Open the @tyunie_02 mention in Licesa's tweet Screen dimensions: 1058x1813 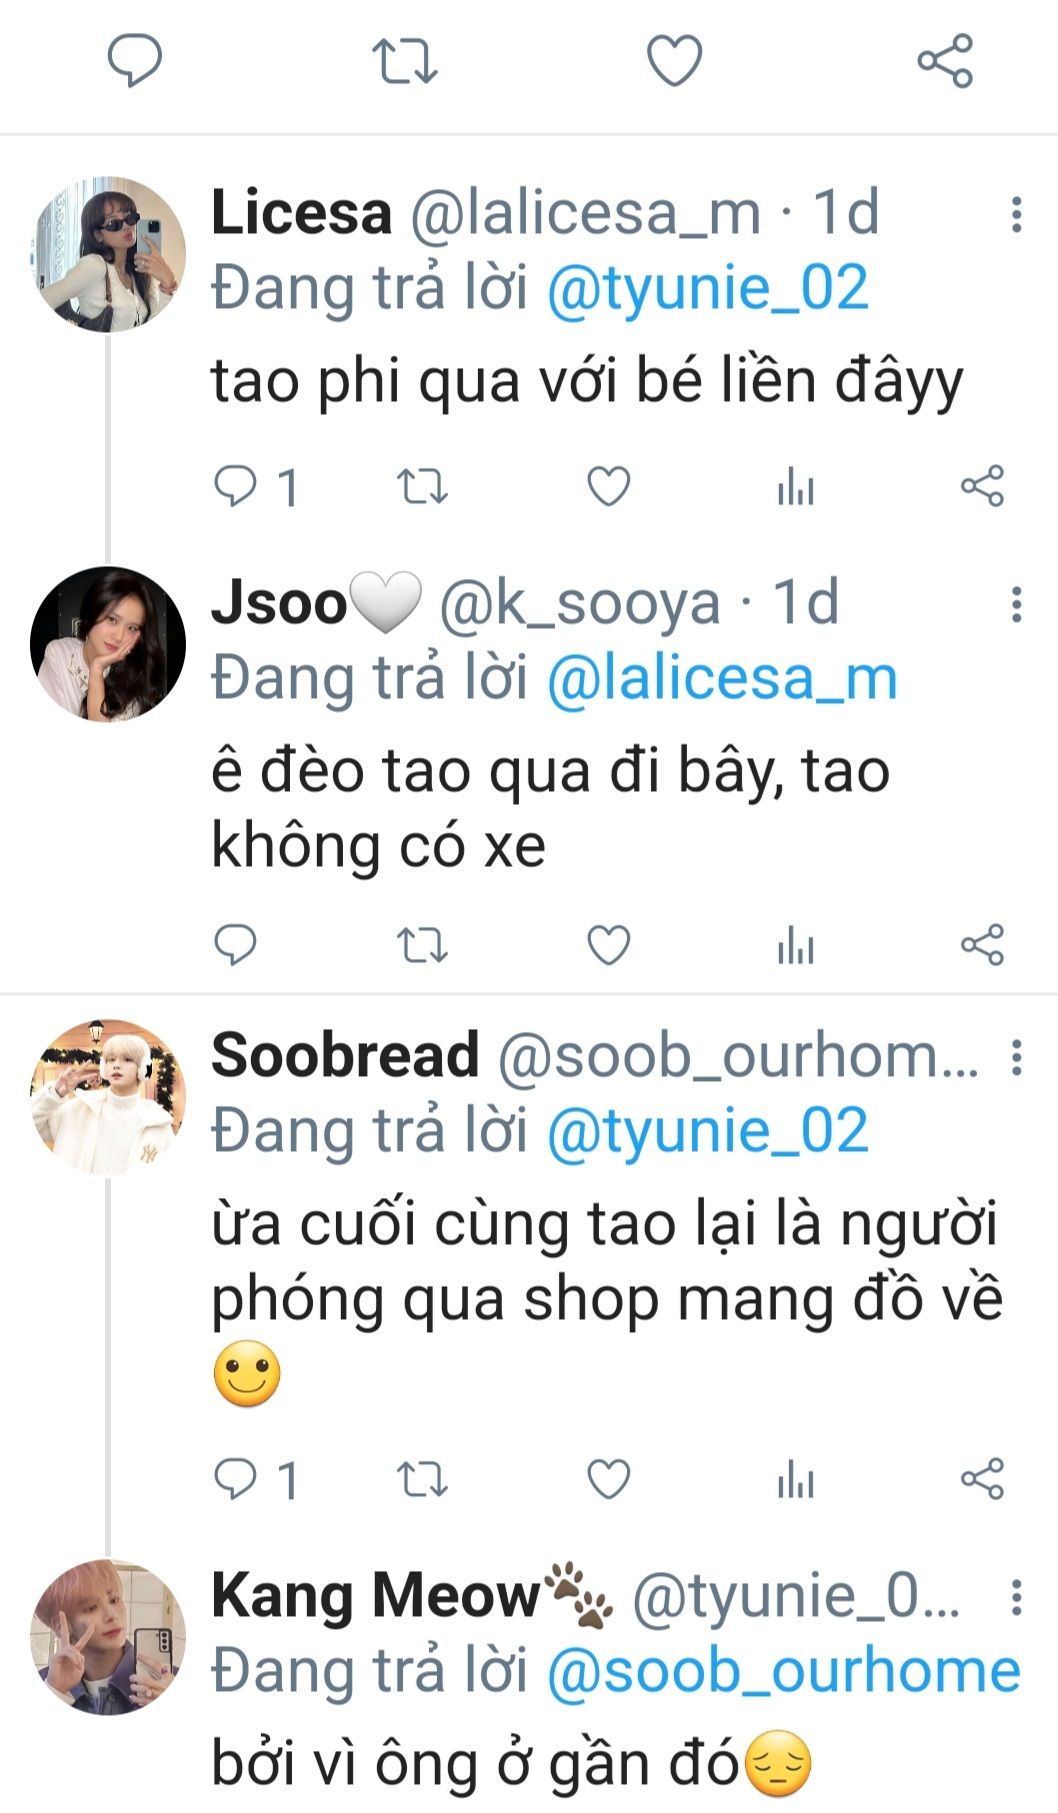[x=708, y=289]
